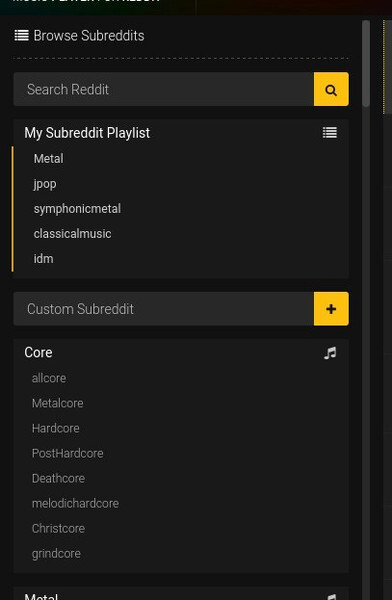Select the Deathcore subreddit

click(x=58, y=478)
